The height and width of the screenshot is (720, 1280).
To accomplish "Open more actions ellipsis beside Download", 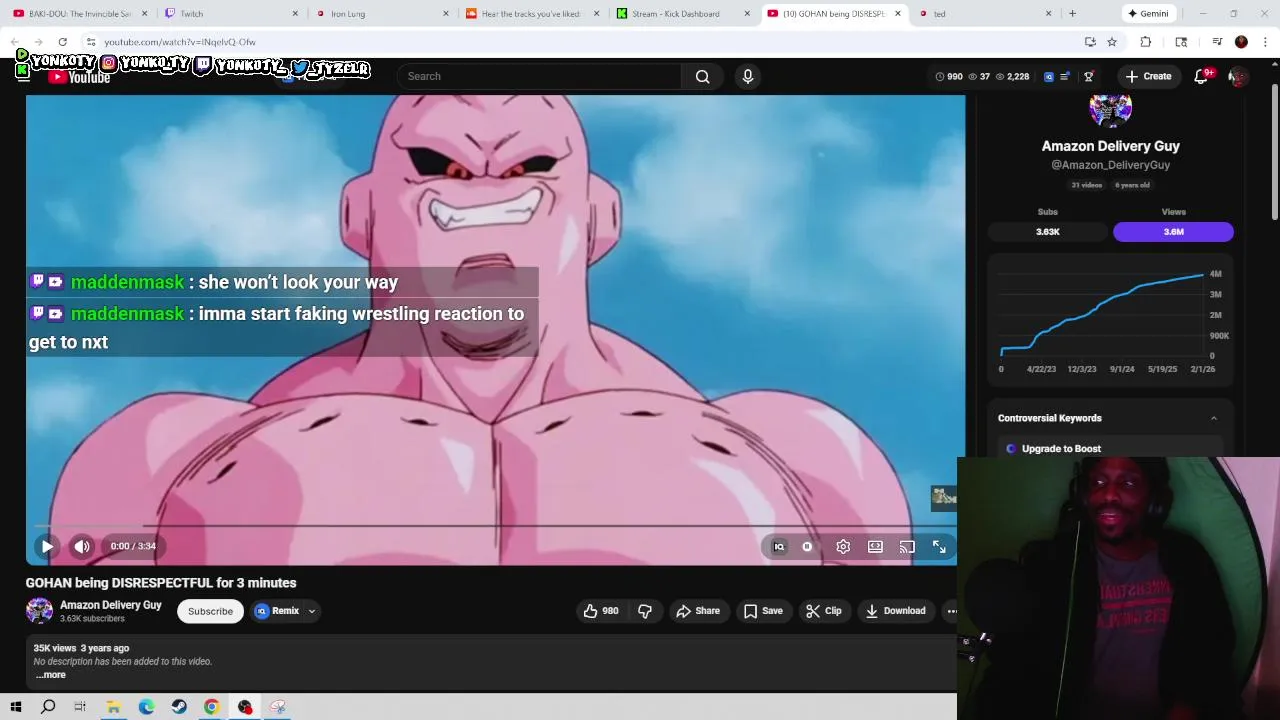I will point(951,611).
